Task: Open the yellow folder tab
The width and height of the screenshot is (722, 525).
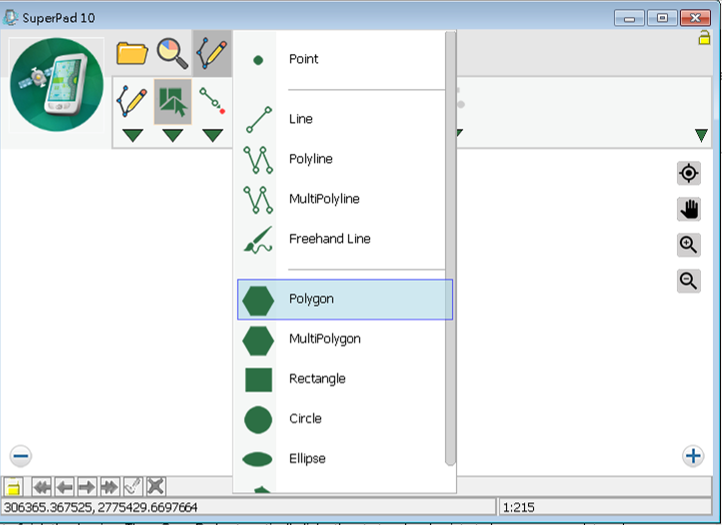Action: point(132,53)
